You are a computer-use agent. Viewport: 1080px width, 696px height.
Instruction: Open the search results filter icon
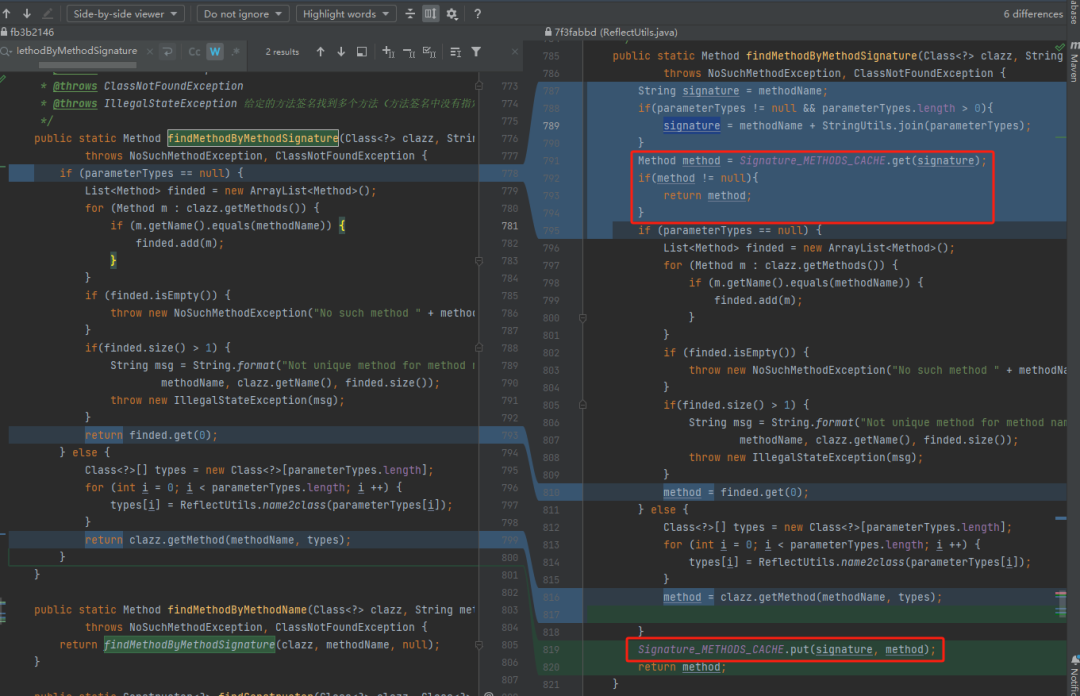coord(476,52)
